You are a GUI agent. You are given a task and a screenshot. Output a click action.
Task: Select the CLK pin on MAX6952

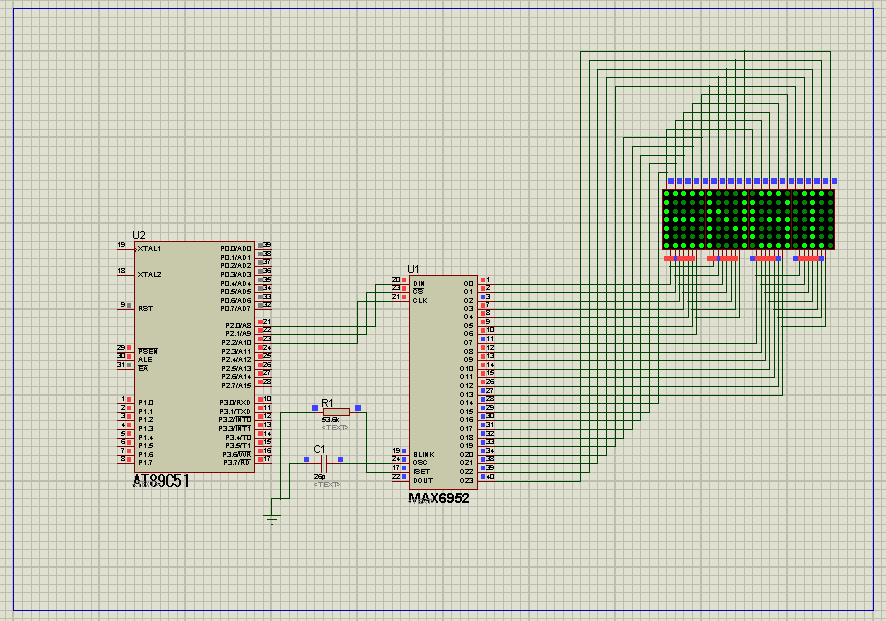click(419, 299)
